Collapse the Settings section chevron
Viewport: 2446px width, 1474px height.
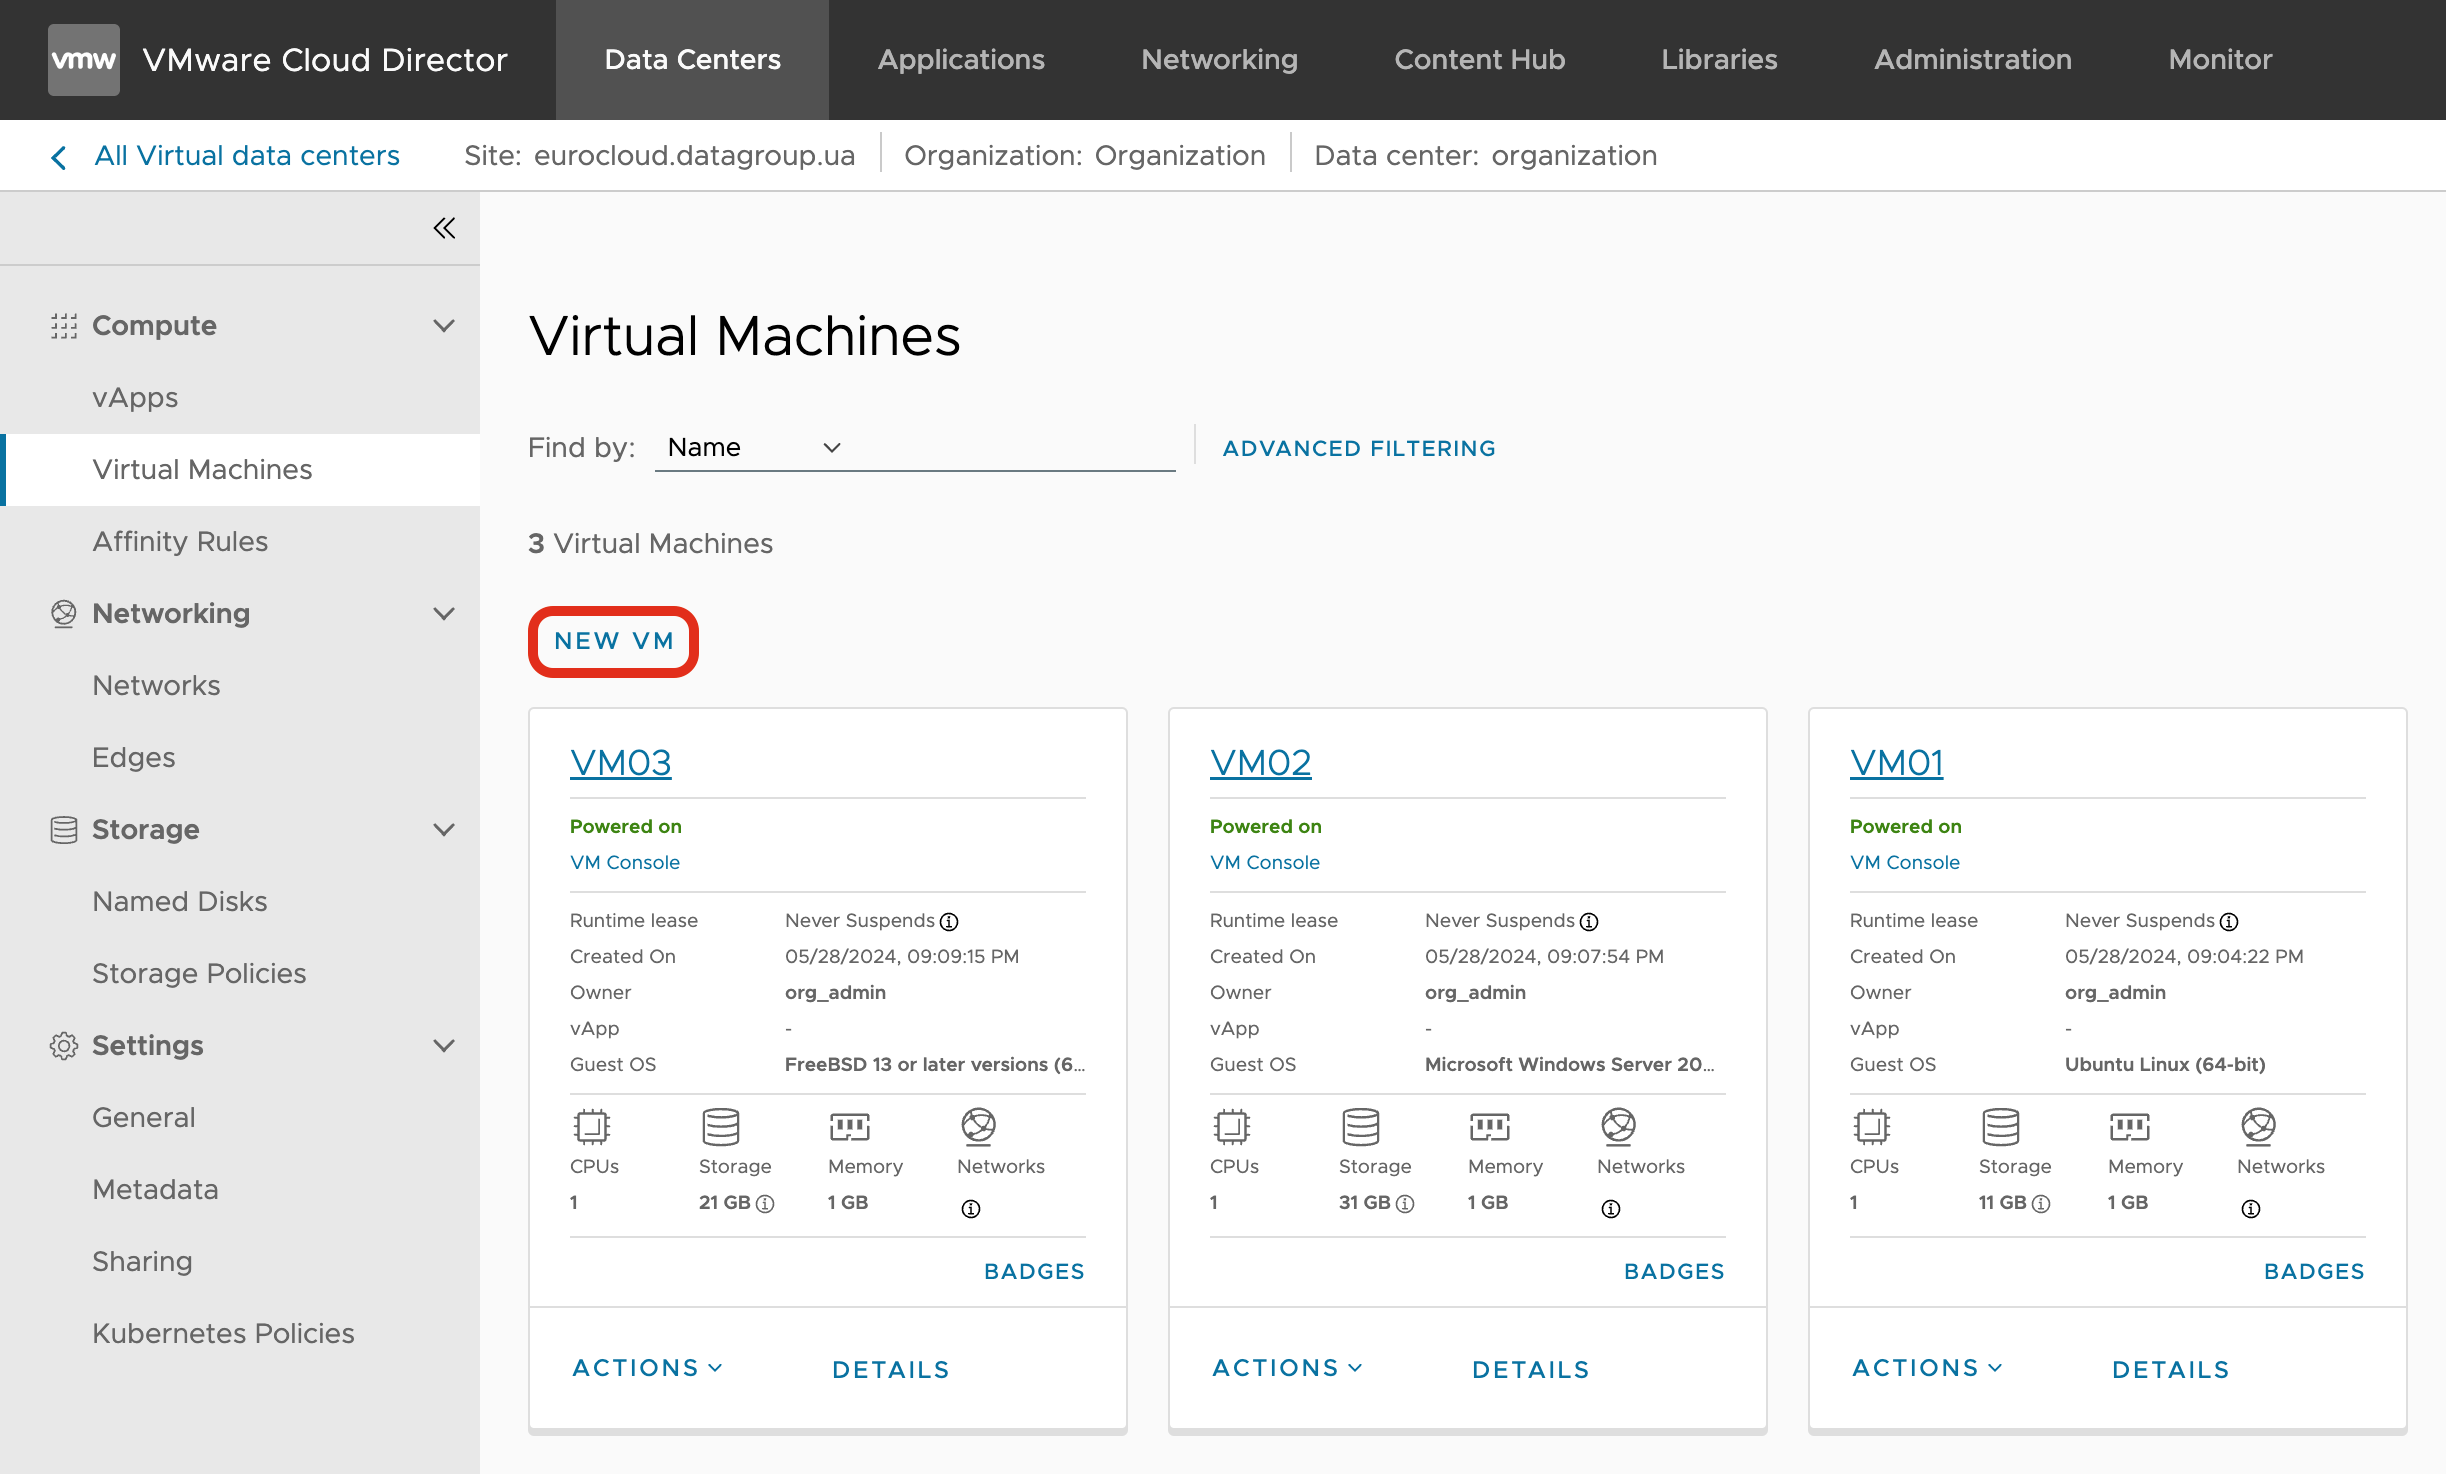pyautogui.click(x=444, y=1046)
